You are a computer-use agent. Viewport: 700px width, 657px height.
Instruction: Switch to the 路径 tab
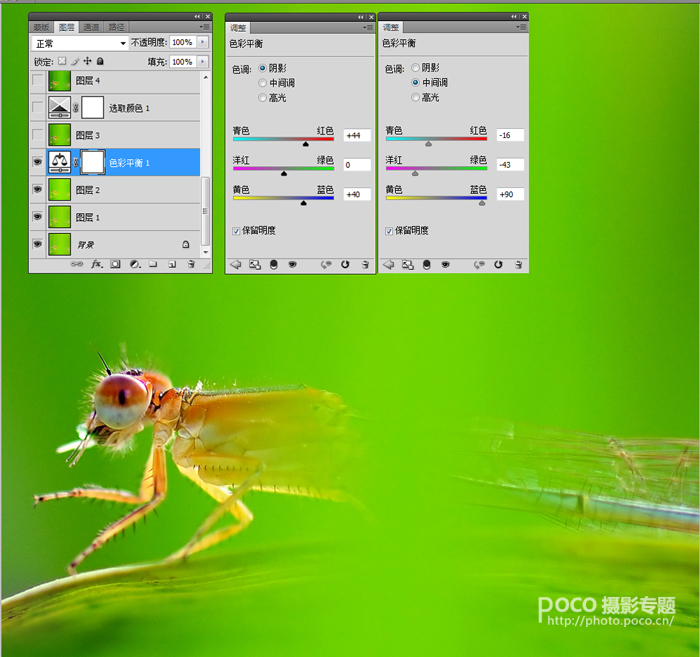pos(117,27)
